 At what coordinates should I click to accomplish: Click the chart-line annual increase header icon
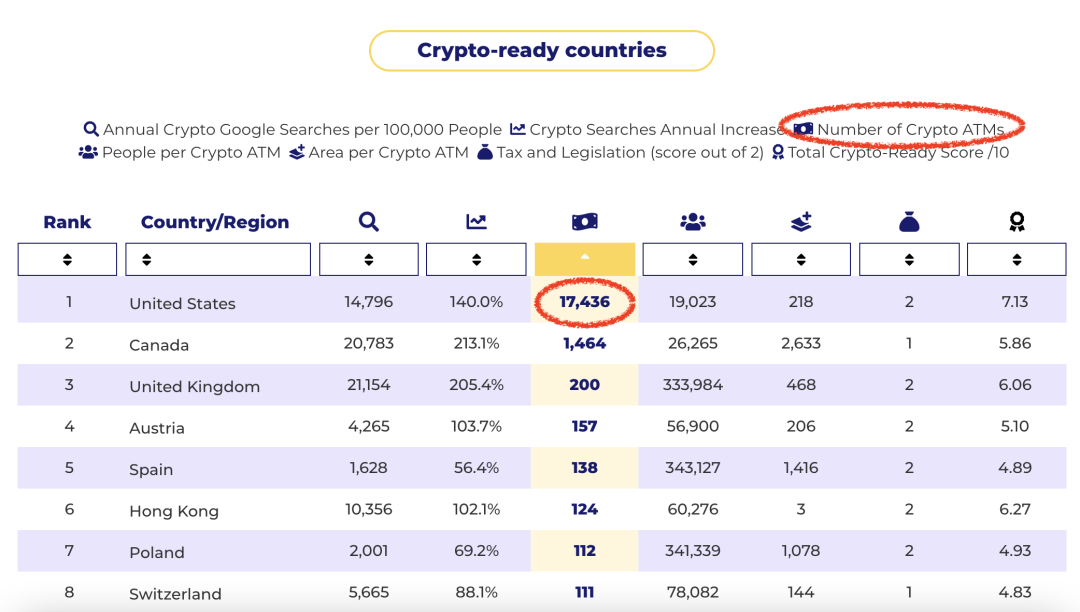[476, 222]
